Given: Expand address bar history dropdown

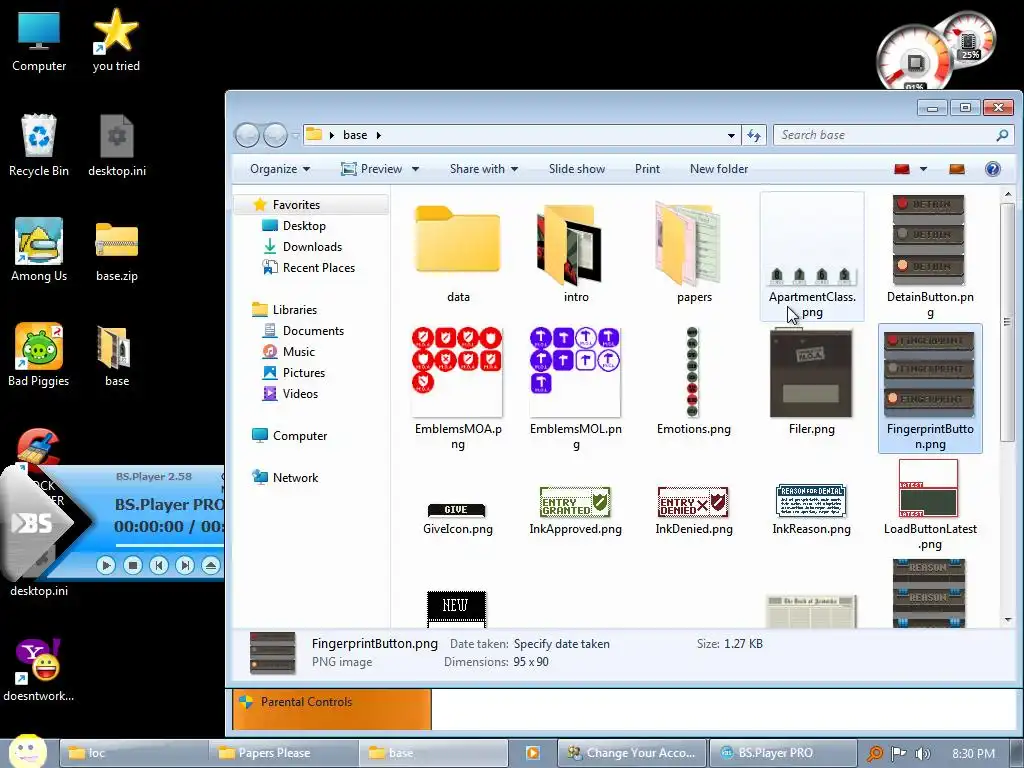Looking at the screenshot, I should 731,135.
